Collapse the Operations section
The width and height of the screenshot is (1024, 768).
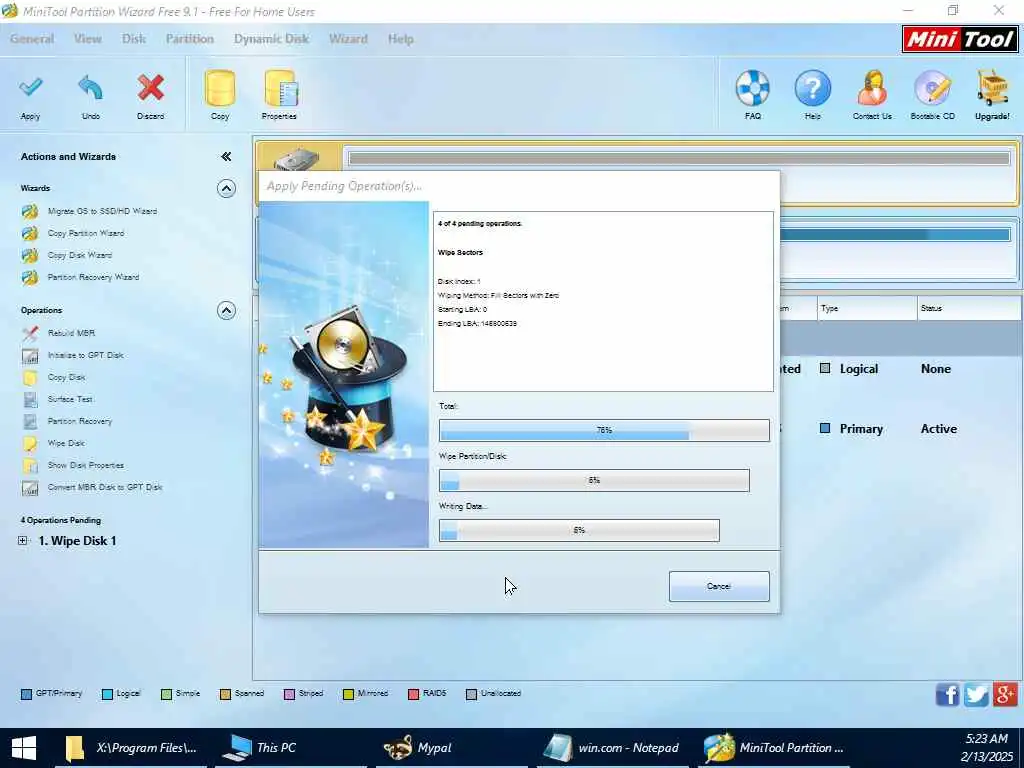pyautogui.click(x=226, y=311)
